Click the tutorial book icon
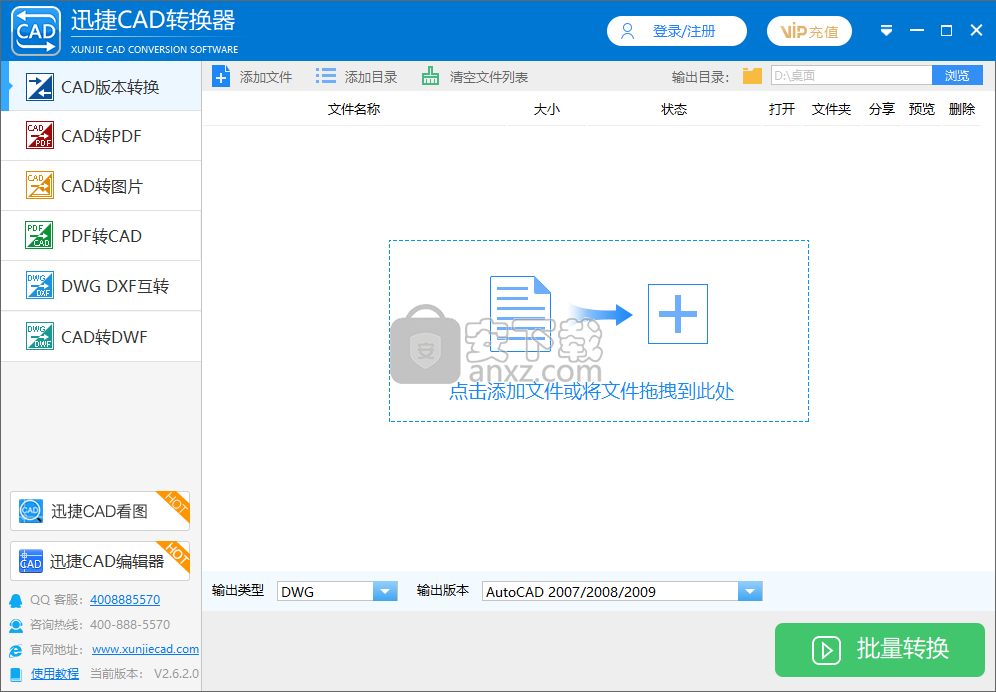This screenshot has width=996, height=692. tap(17, 674)
